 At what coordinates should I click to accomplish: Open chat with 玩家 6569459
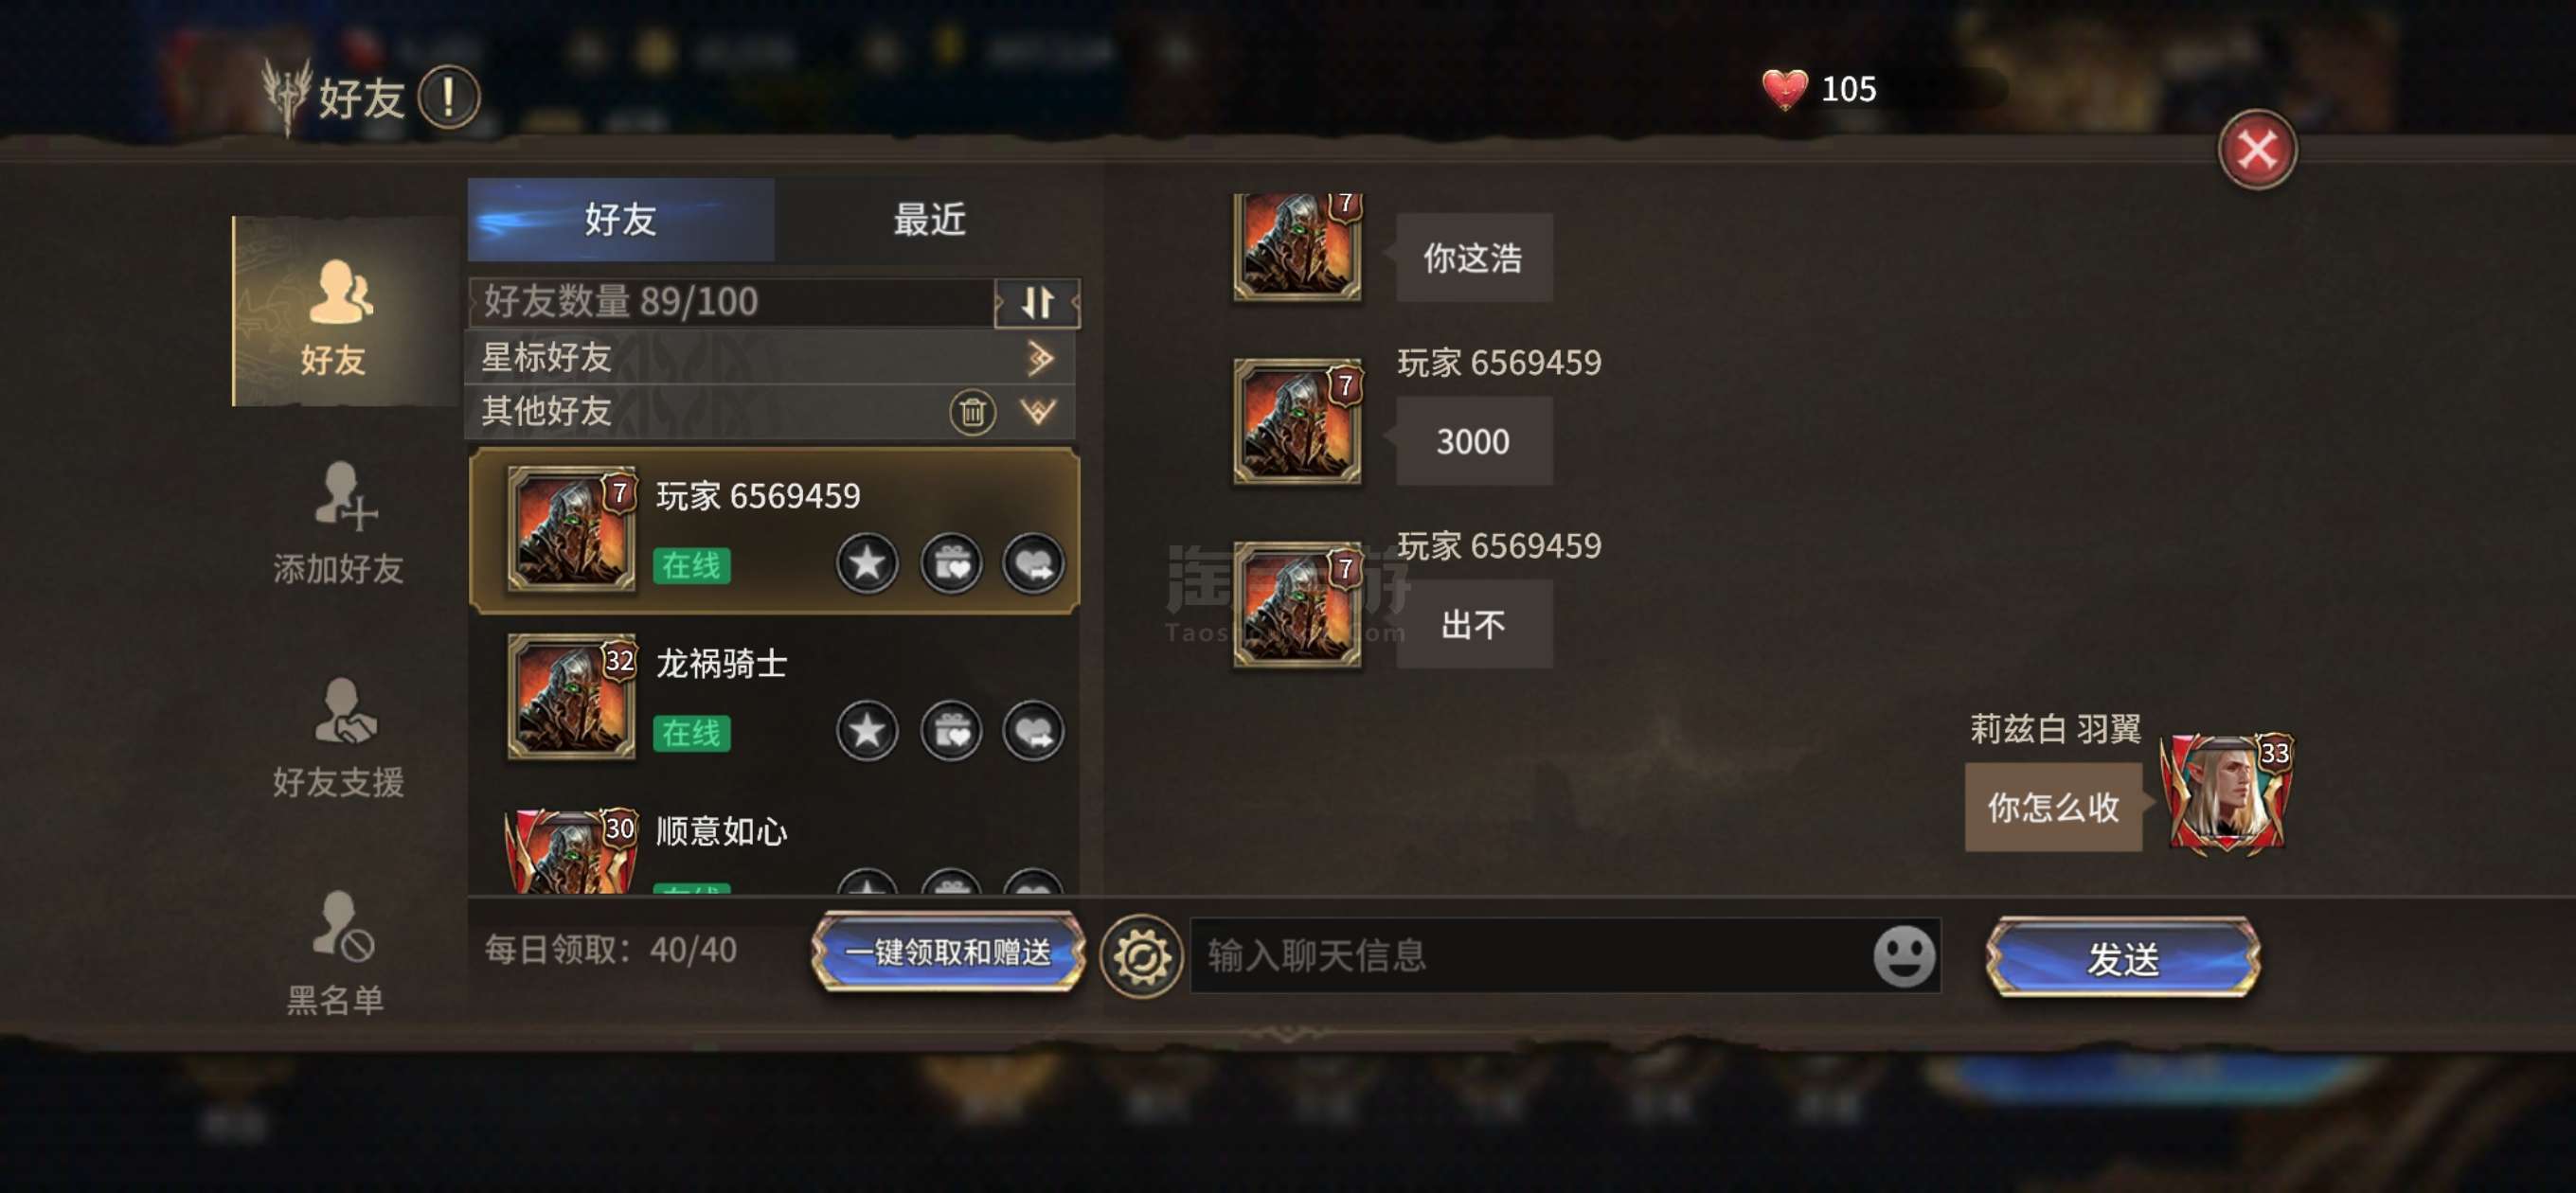coord(1033,564)
